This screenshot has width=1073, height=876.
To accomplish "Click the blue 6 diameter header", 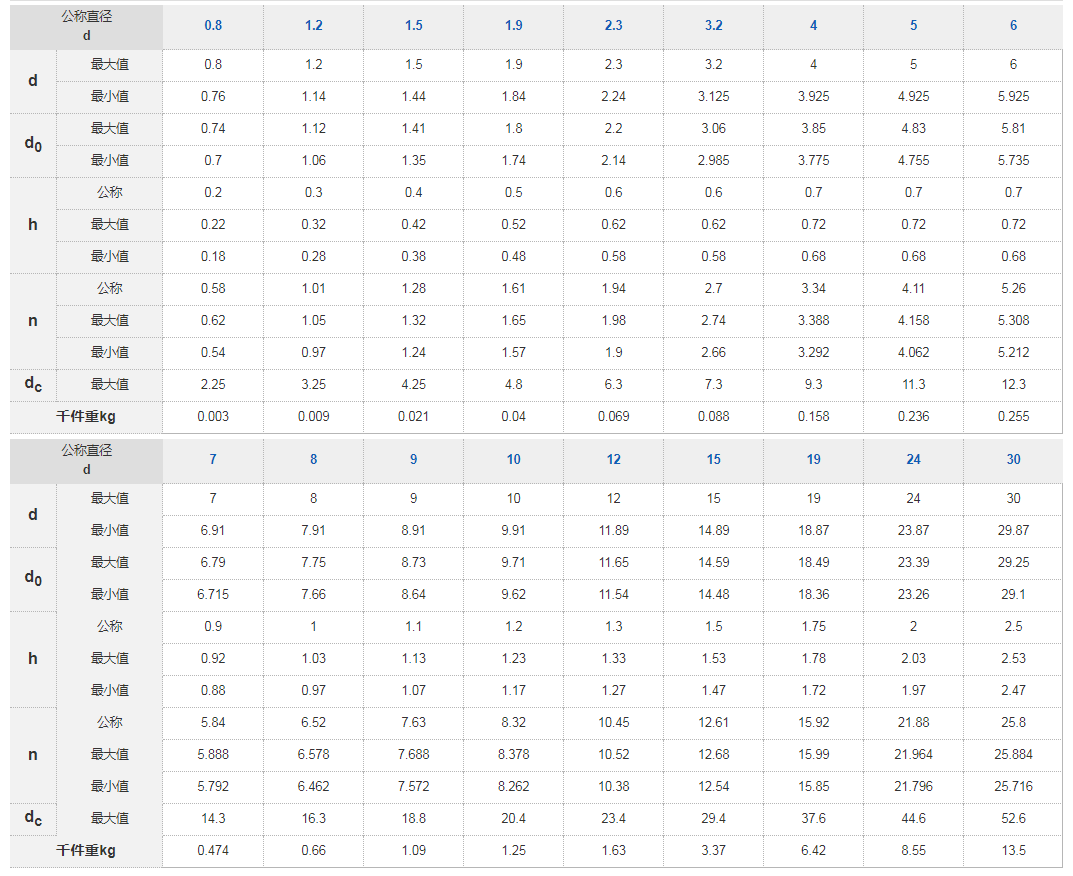I will (1013, 26).
